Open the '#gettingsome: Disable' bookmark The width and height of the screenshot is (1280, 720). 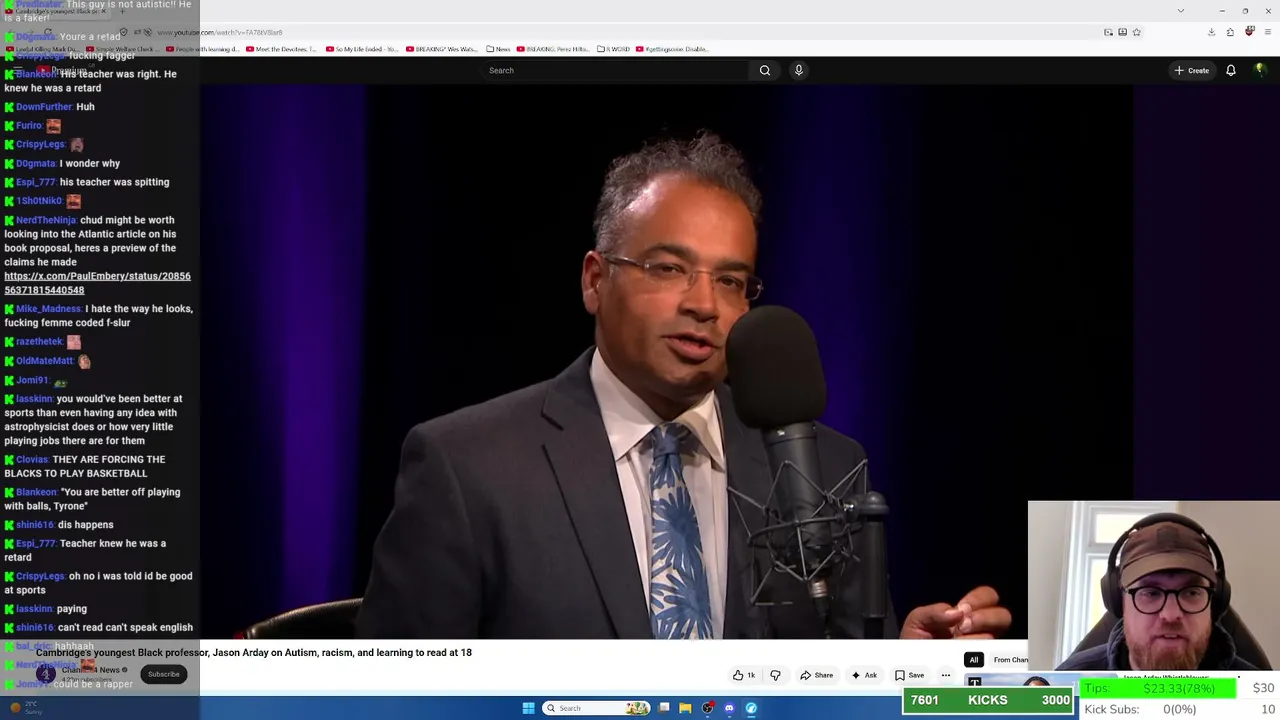point(672,49)
